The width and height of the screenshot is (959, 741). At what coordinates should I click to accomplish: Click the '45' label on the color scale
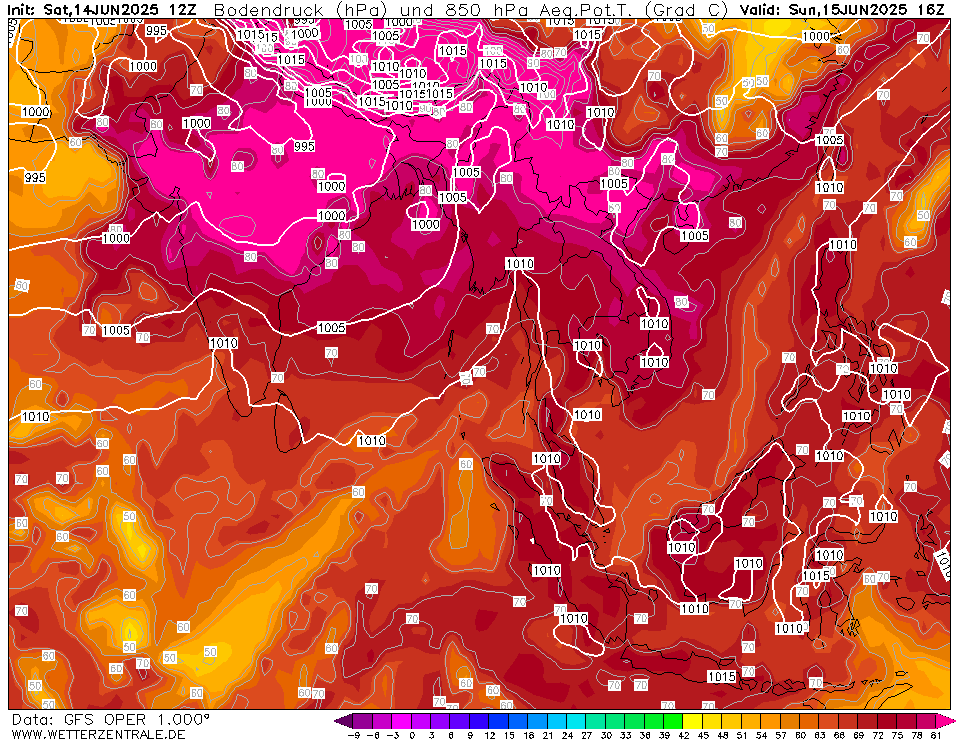[x=703, y=735]
